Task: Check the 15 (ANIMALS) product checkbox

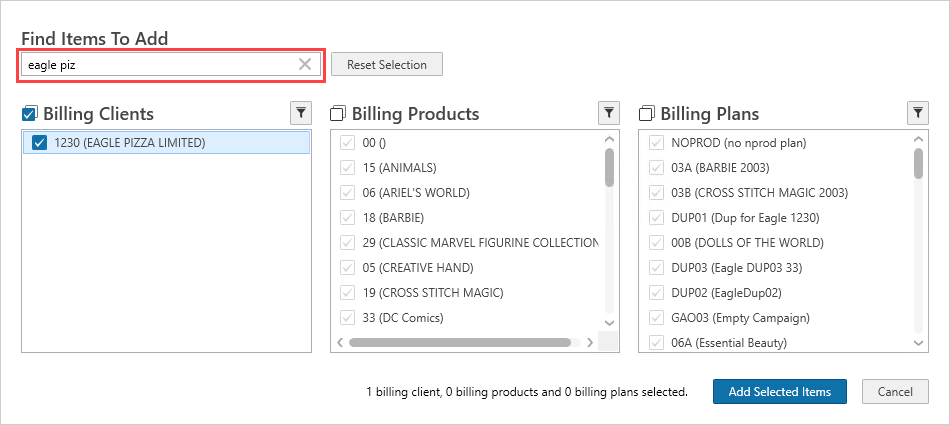Action: (348, 168)
